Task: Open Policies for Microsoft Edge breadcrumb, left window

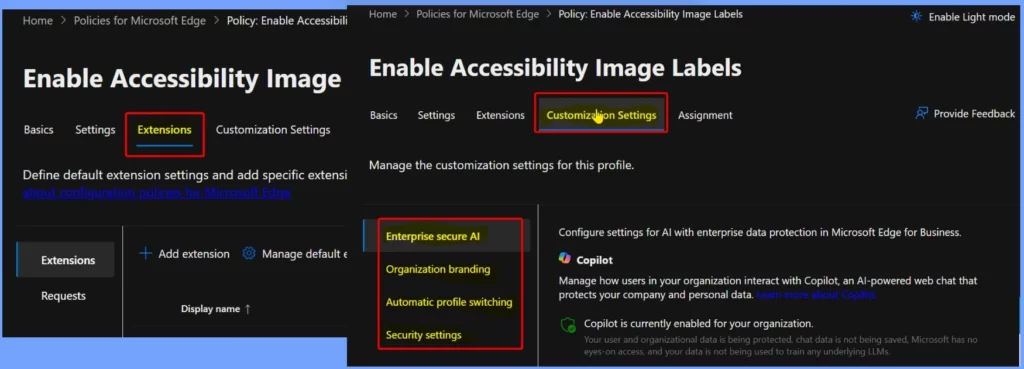Action: tap(140, 21)
